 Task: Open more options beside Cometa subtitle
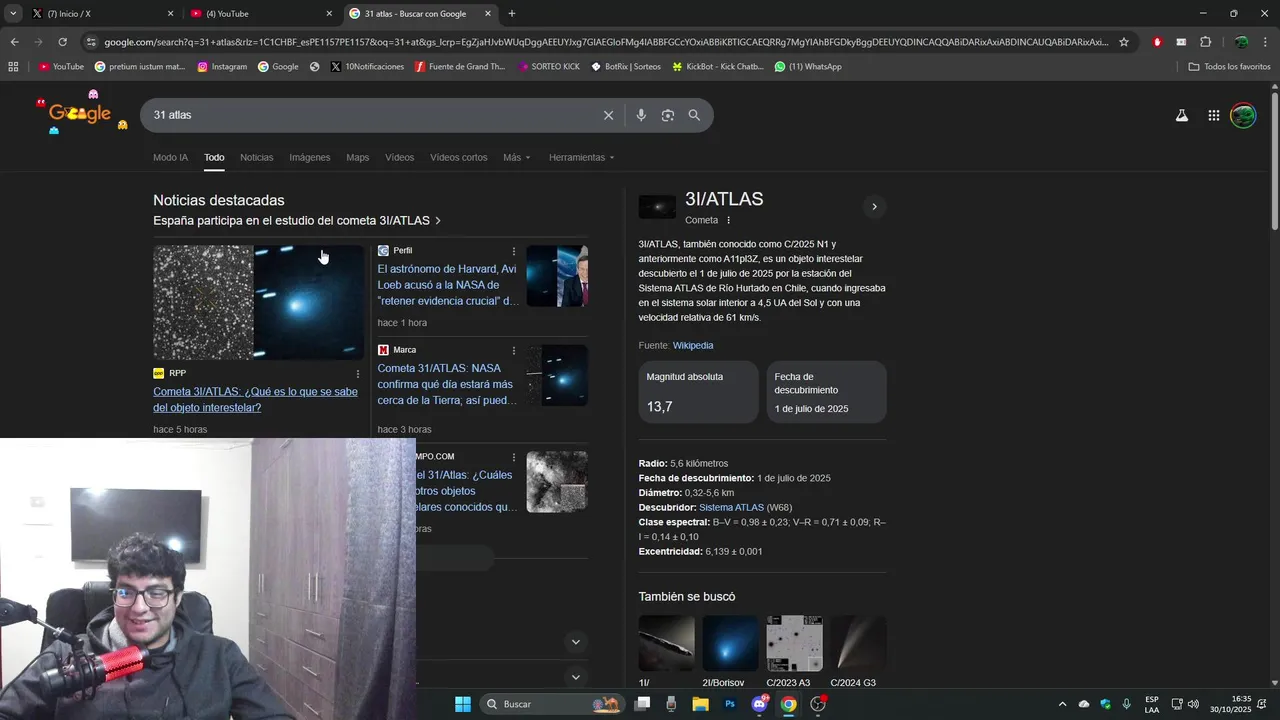point(728,220)
